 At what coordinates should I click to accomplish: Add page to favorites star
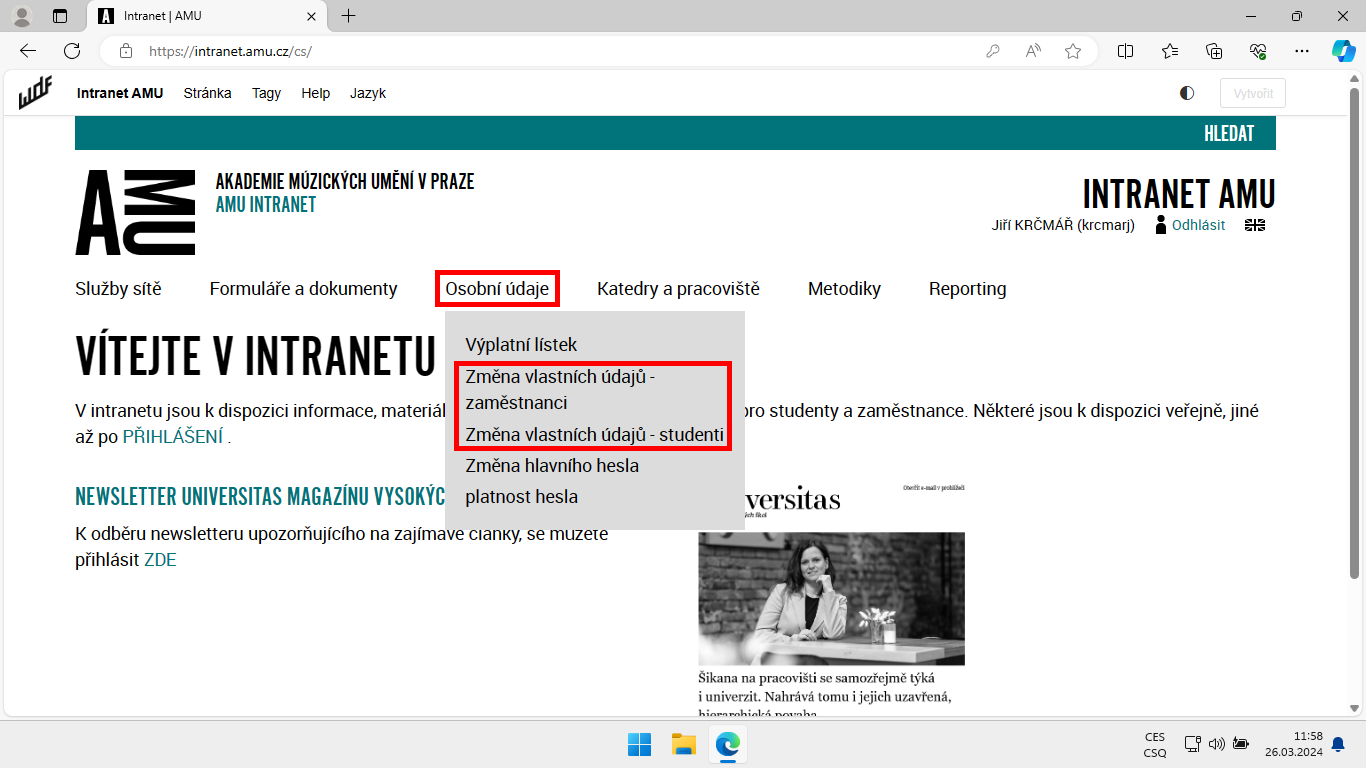tap(1073, 51)
